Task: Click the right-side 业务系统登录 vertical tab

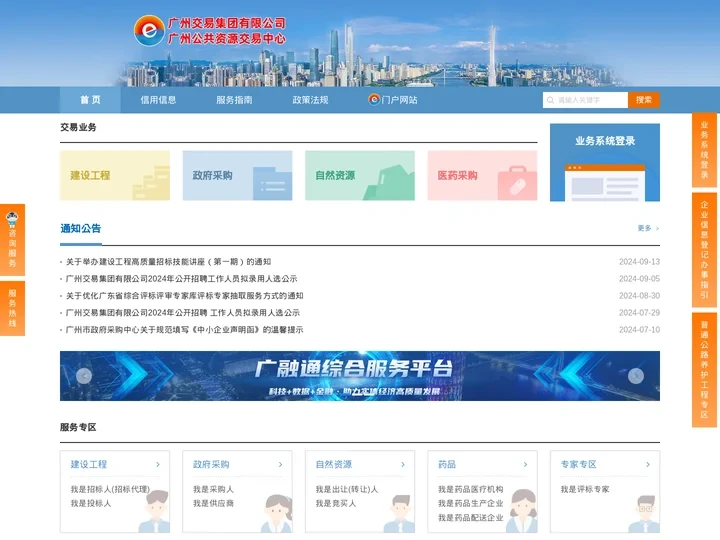Action: [704, 150]
